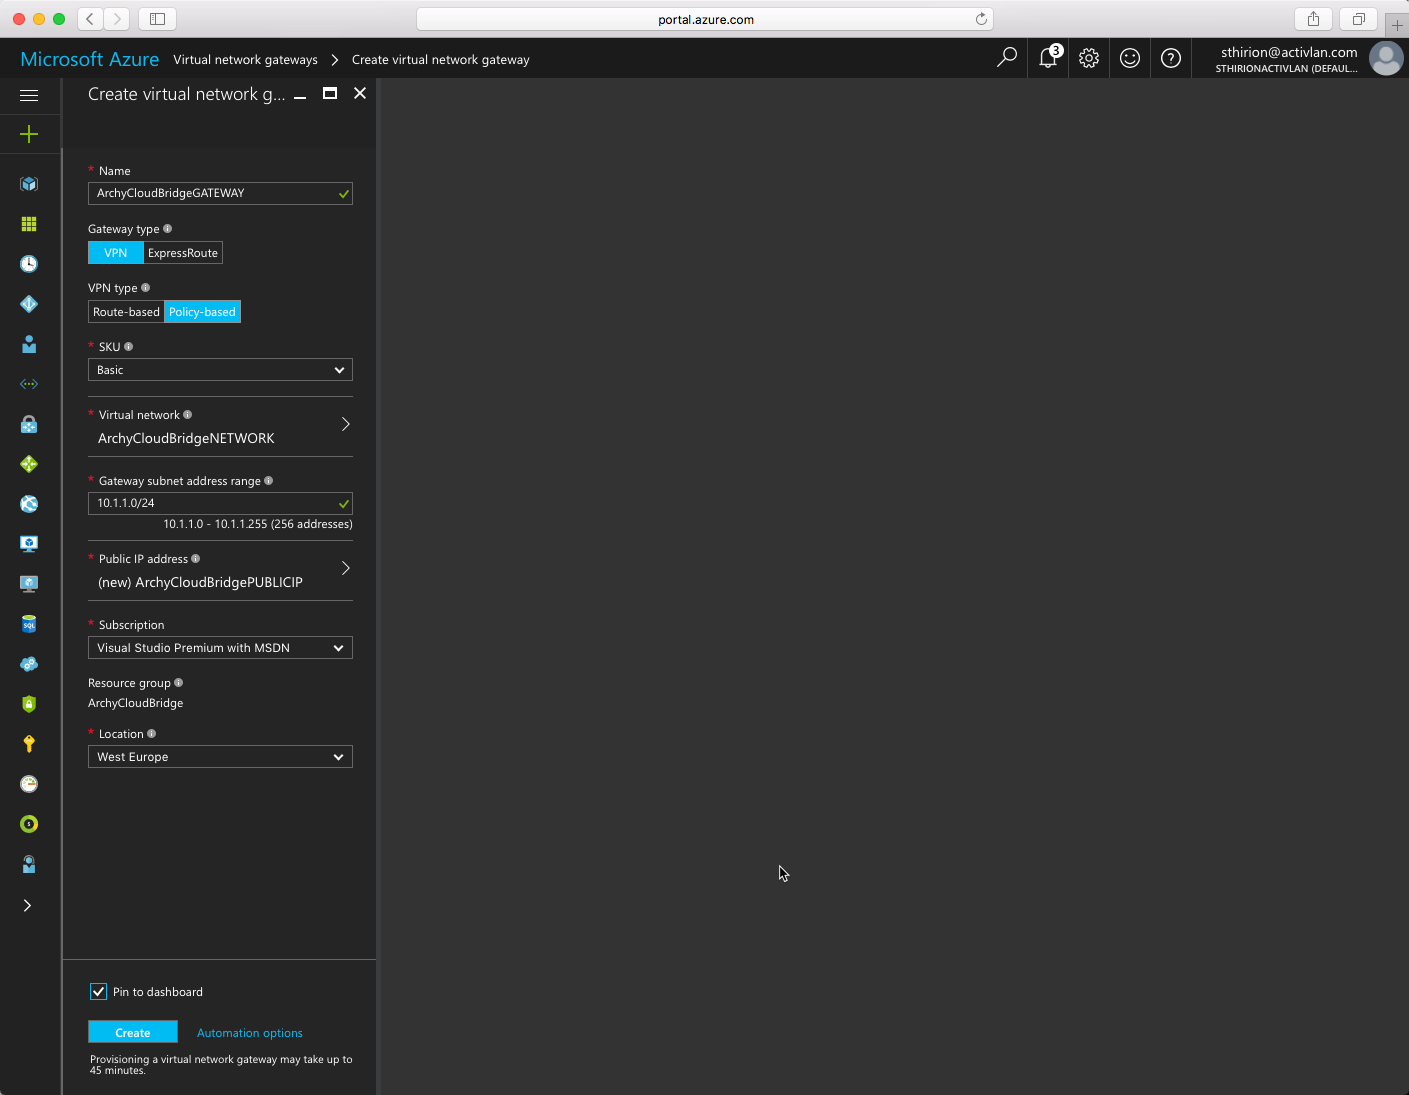Screen dimensions: 1409x1095
Task: Open the Subscription dropdown
Action: pyautogui.click(x=220, y=648)
